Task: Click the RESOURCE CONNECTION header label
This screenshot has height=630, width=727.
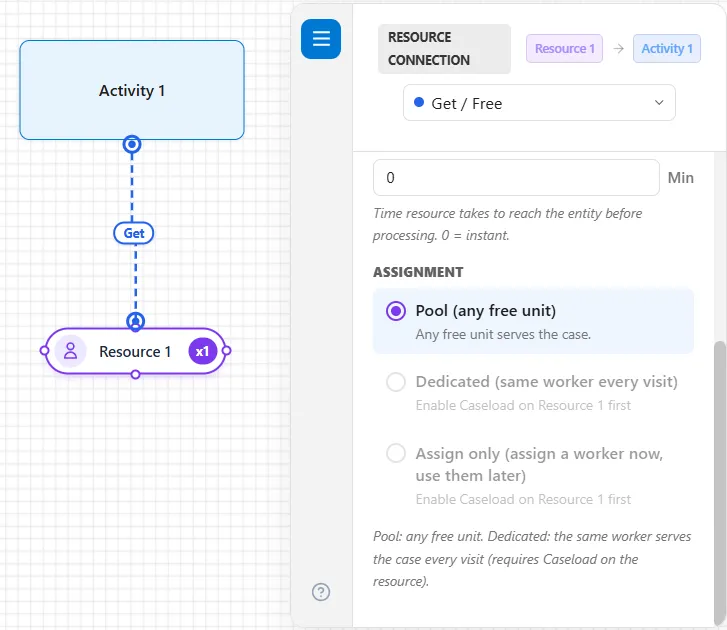Action: (x=444, y=49)
